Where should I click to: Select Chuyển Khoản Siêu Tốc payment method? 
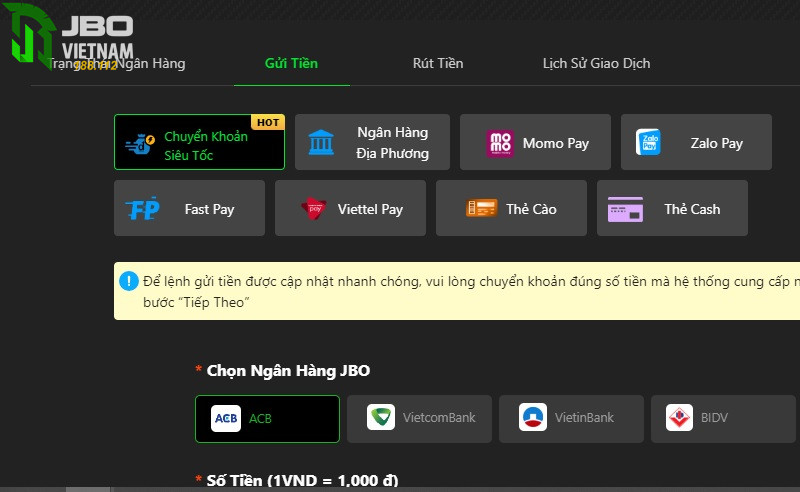(199, 142)
